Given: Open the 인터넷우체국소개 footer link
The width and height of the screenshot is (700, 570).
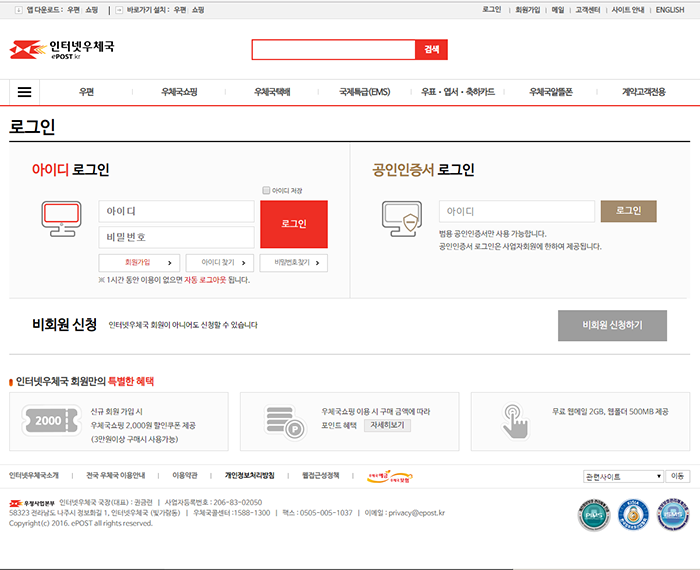Looking at the screenshot, I should (x=34, y=476).
